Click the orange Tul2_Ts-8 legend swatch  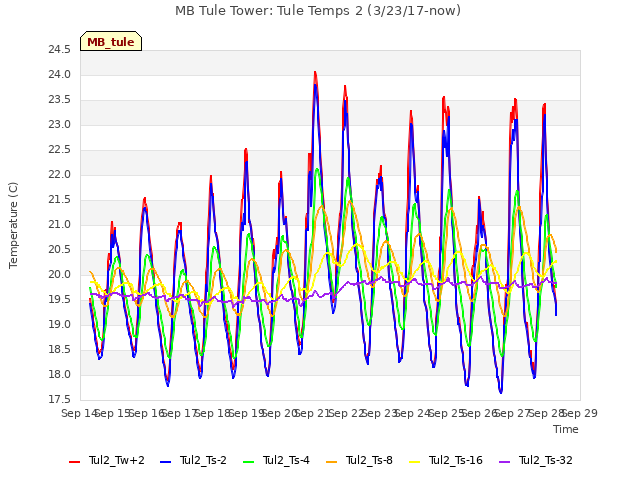tap(331, 462)
